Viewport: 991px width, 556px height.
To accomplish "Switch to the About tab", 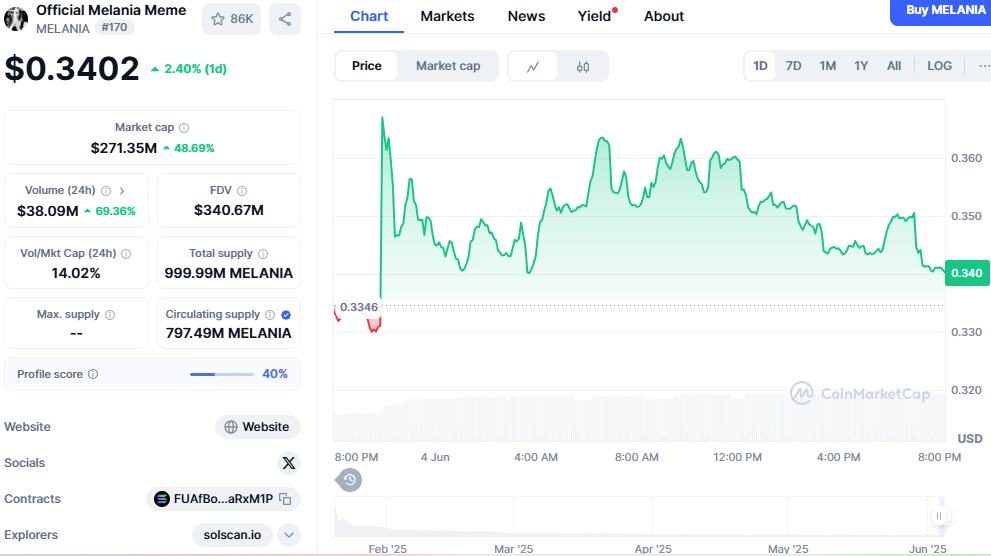I will 664,16.
